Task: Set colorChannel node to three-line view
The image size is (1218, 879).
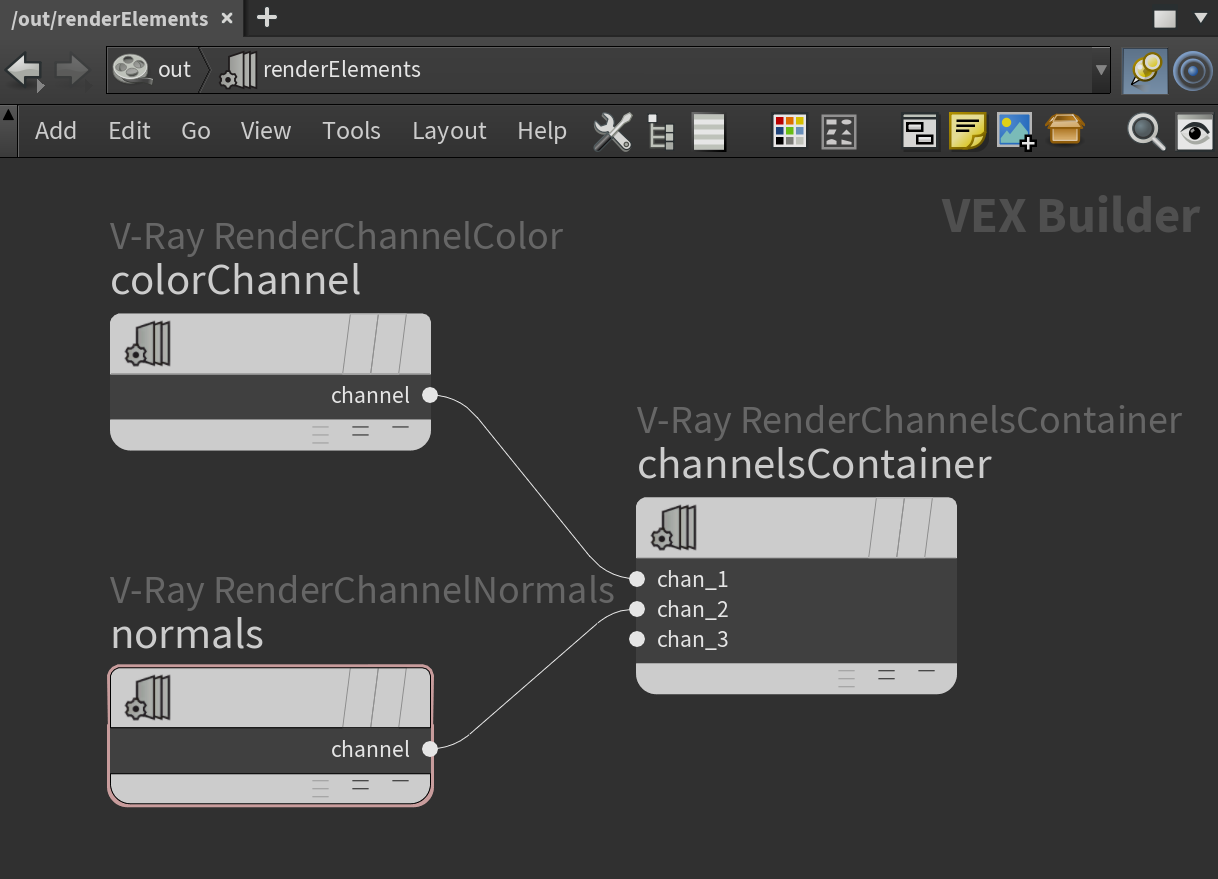Action: pyautogui.click(x=320, y=435)
